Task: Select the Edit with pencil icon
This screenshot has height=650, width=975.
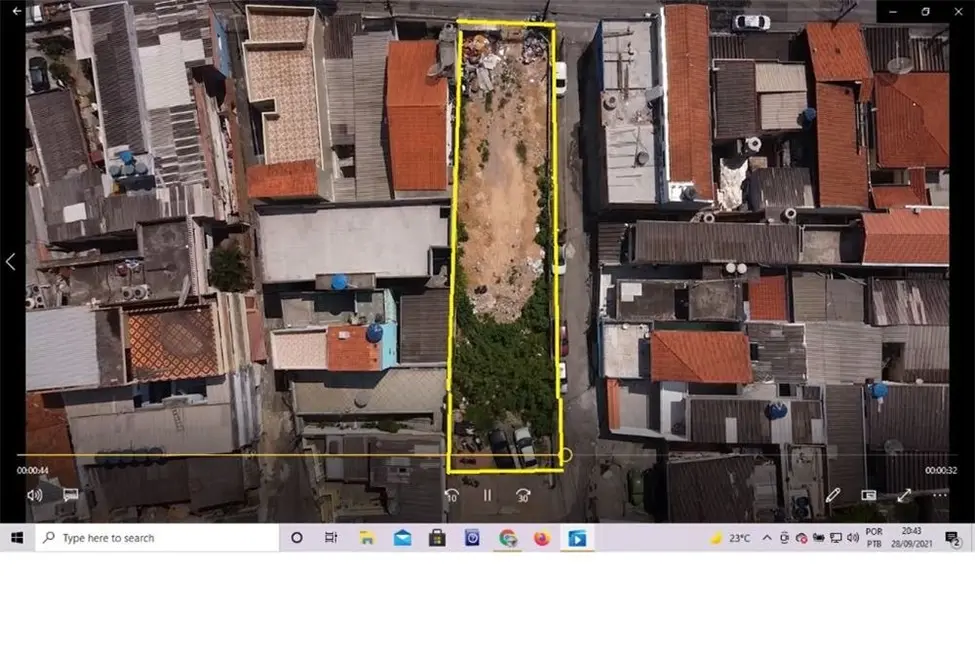Action: tap(834, 494)
